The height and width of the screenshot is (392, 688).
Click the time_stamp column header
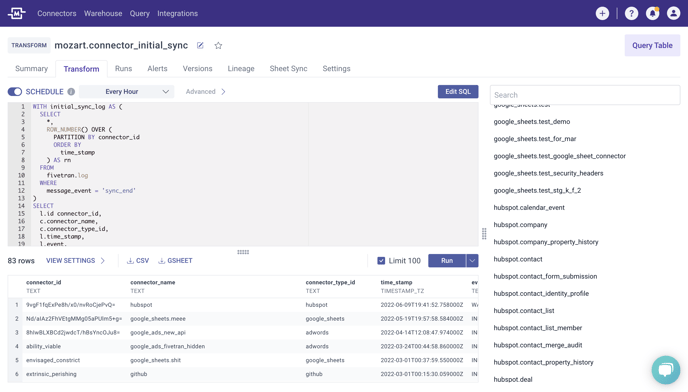[396, 282]
